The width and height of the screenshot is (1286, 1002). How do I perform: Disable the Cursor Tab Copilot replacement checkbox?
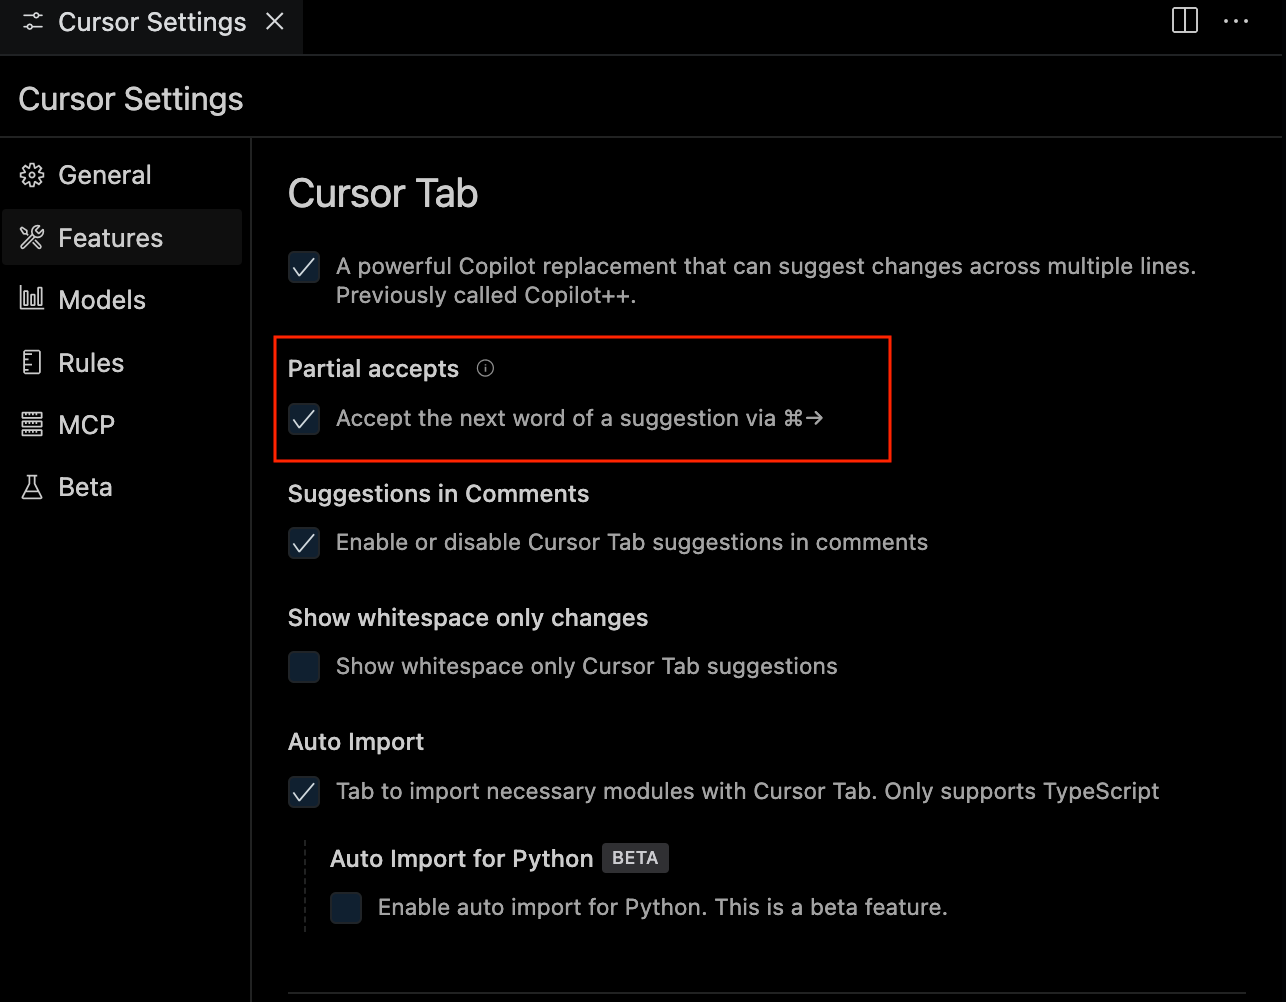coord(304,267)
